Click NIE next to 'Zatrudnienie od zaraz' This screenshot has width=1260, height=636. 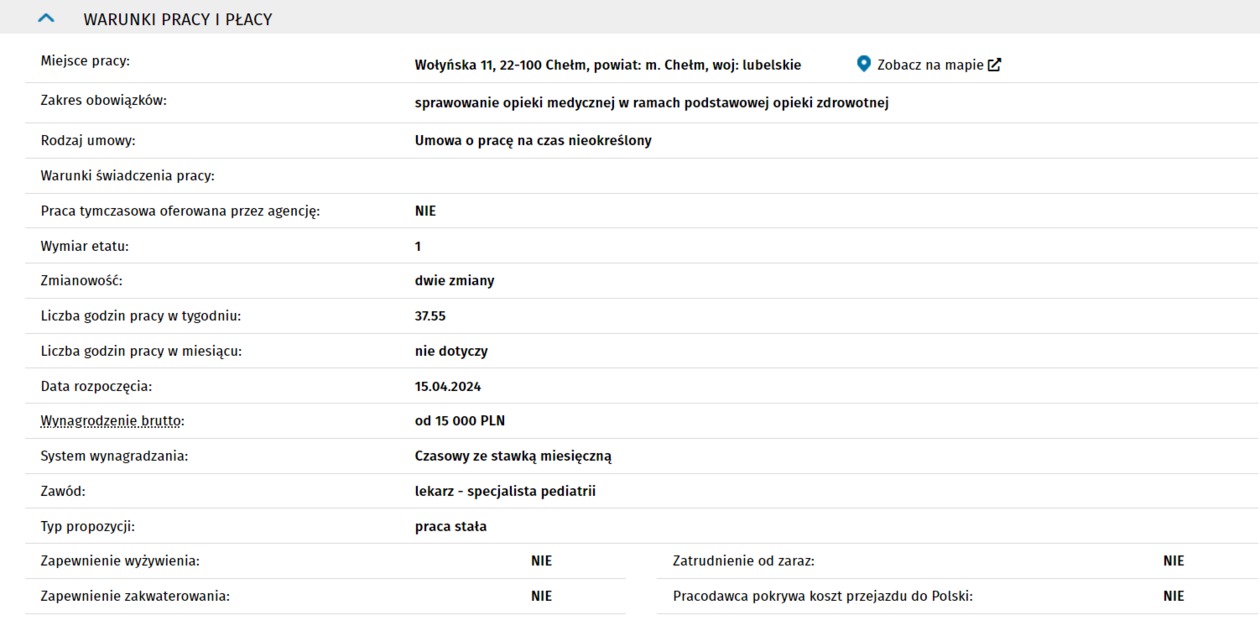coord(1173,561)
